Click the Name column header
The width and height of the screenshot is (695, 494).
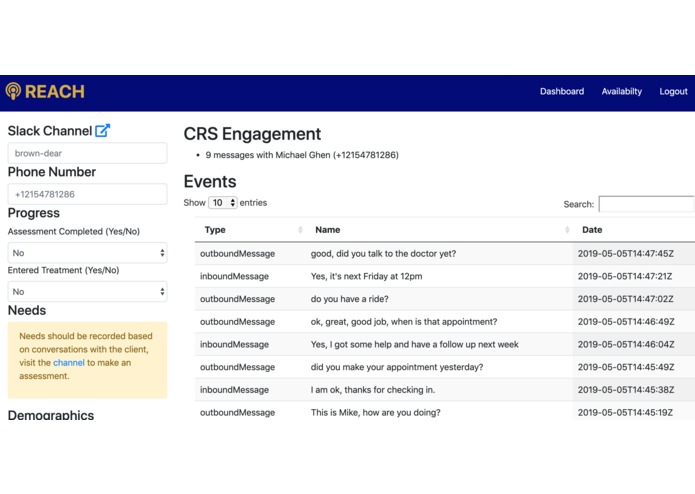coord(439,229)
